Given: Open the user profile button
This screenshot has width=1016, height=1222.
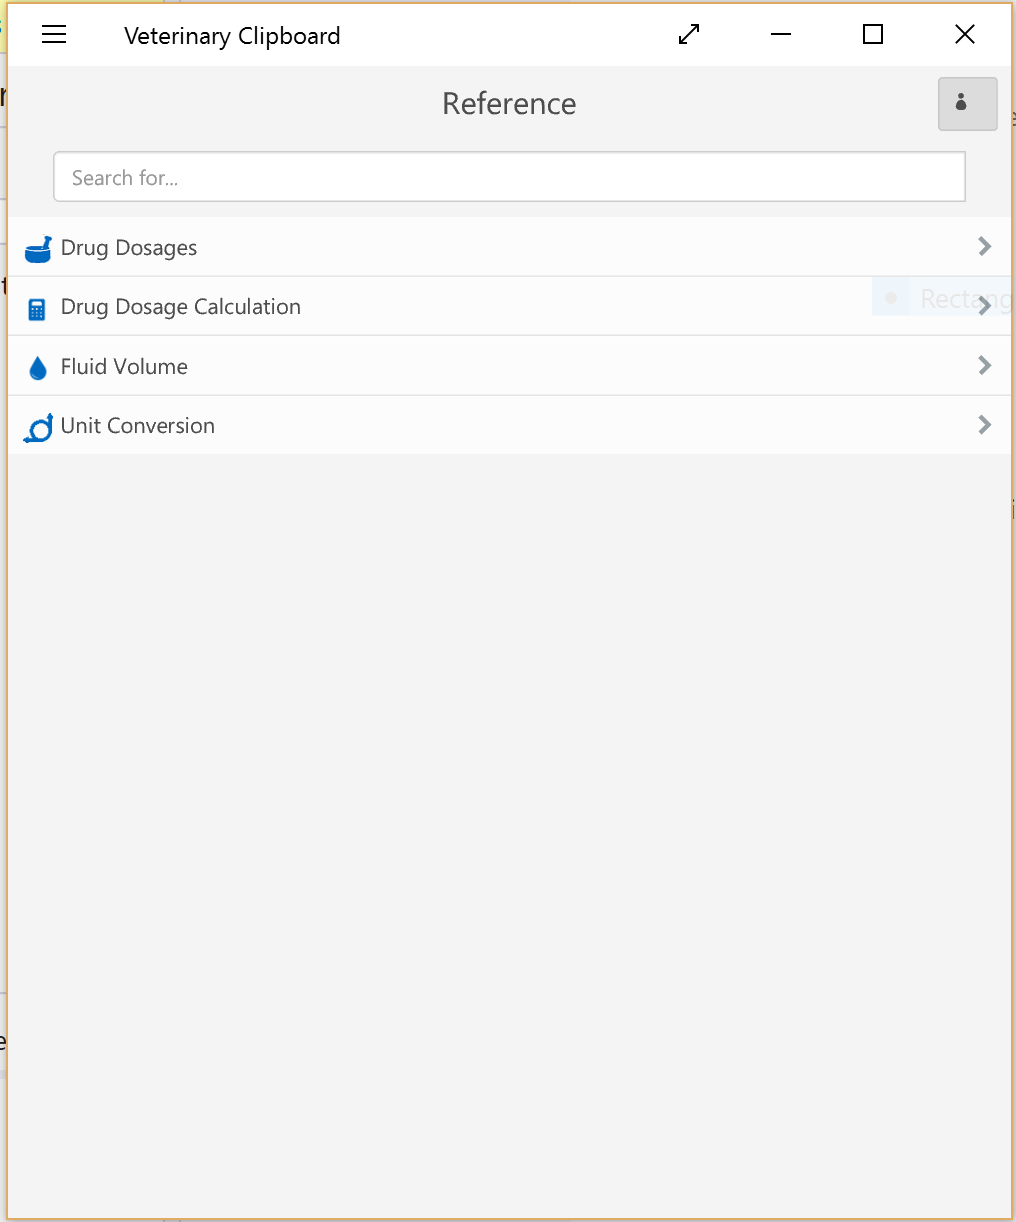Looking at the screenshot, I should tap(967, 104).
